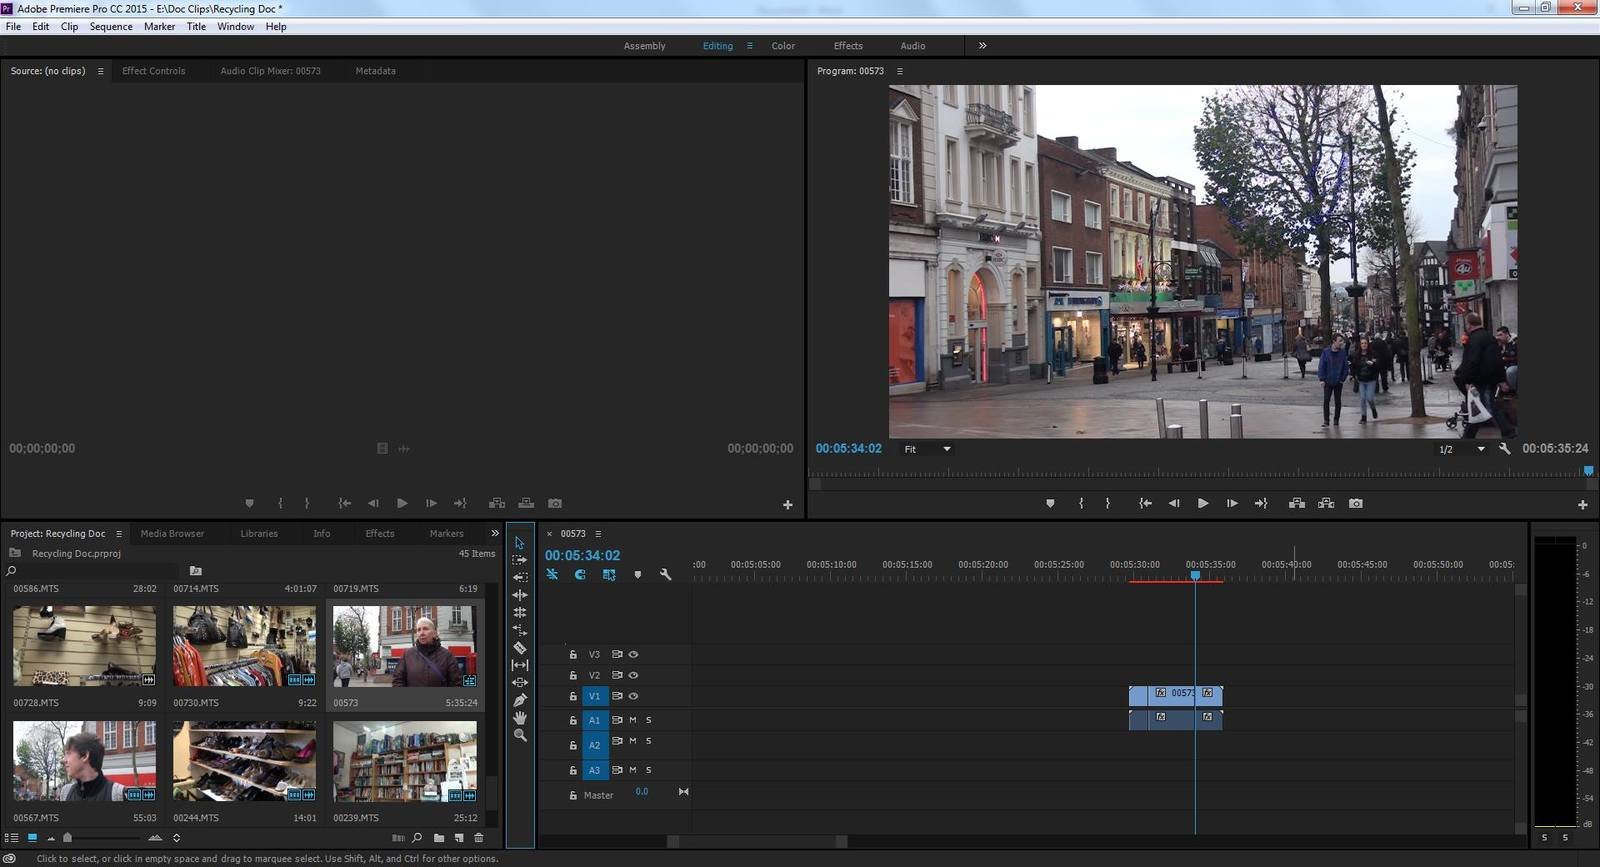The height and width of the screenshot is (867, 1600).
Task: Mute audio track A1
Action: click(x=632, y=720)
